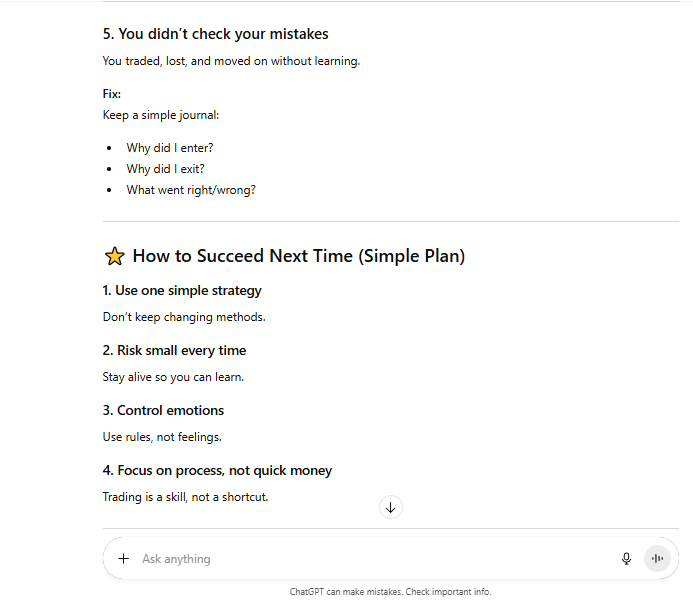
Task: Click the '3. Control emotions' heading
Action: coord(163,411)
